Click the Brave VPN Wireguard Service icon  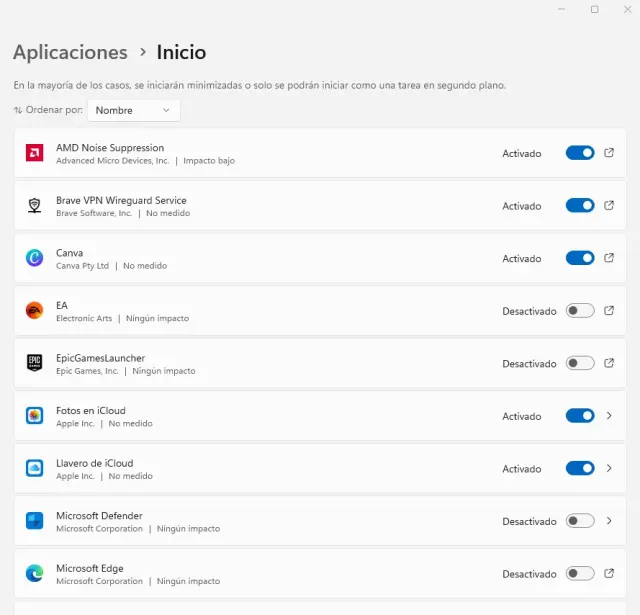(34, 206)
